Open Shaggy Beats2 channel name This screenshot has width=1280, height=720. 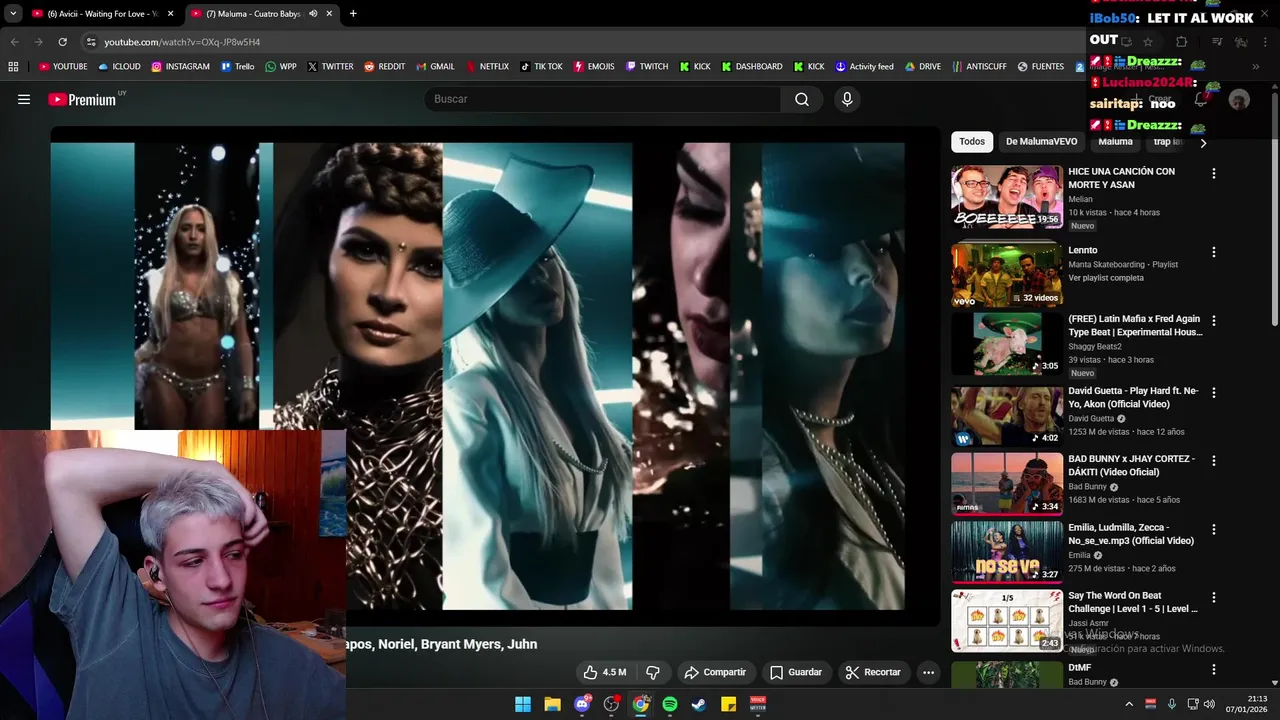[1094, 346]
